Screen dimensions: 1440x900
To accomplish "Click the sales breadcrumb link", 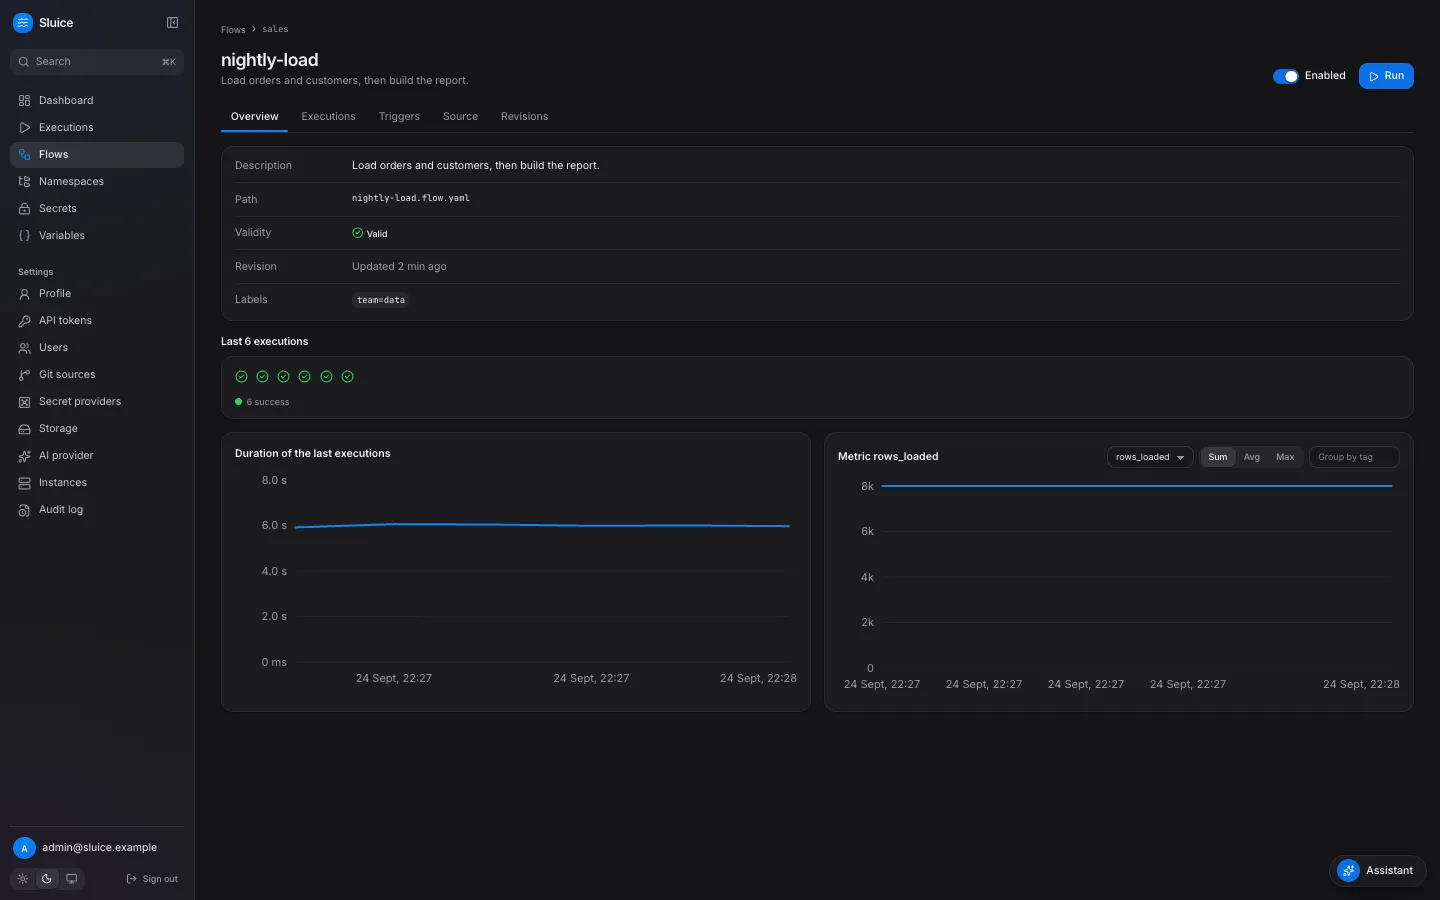I will point(275,30).
